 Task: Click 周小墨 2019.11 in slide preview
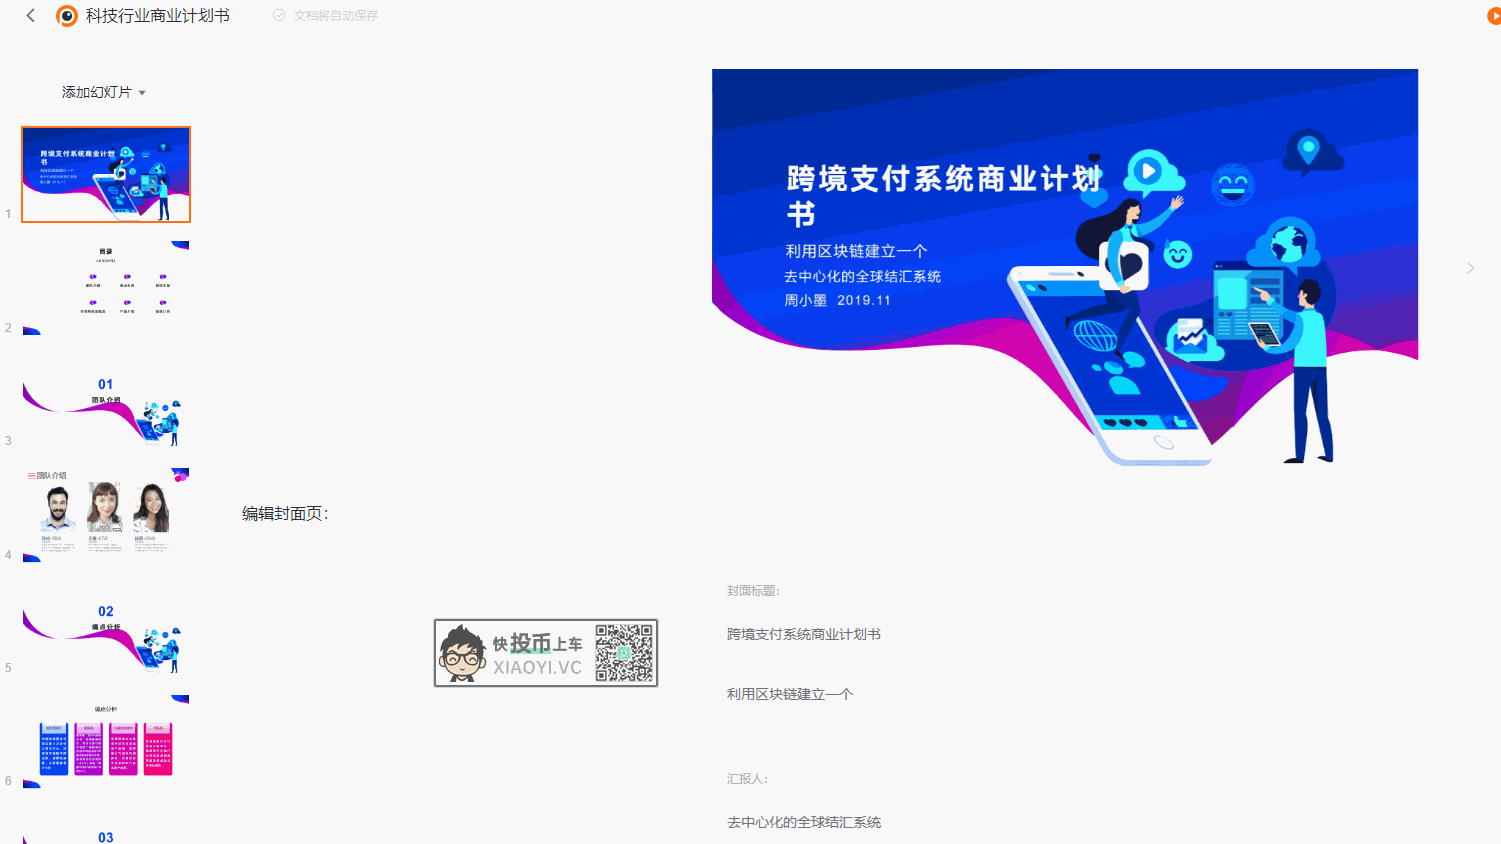pos(837,300)
